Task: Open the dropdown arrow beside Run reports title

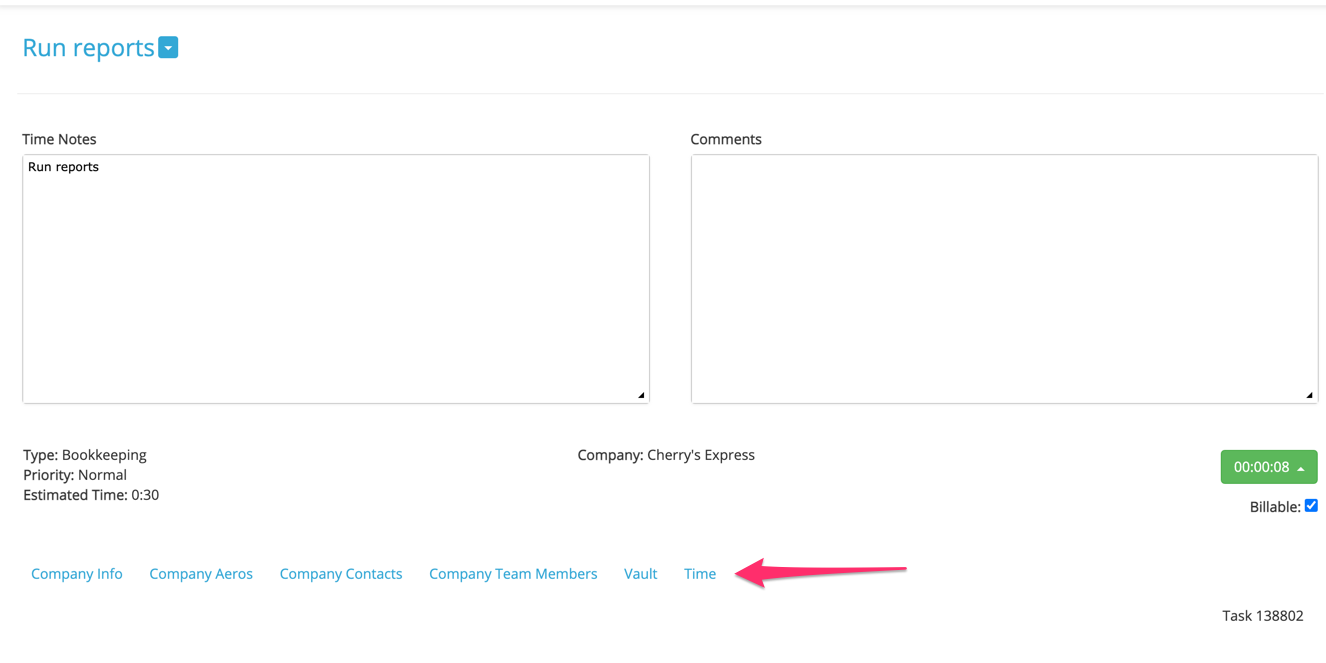Action: (x=169, y=48)
